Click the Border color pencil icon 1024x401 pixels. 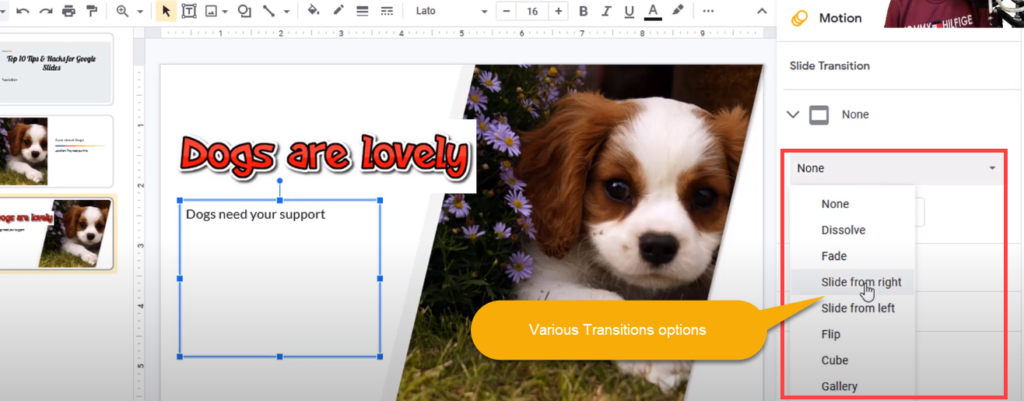click(338, 11)
